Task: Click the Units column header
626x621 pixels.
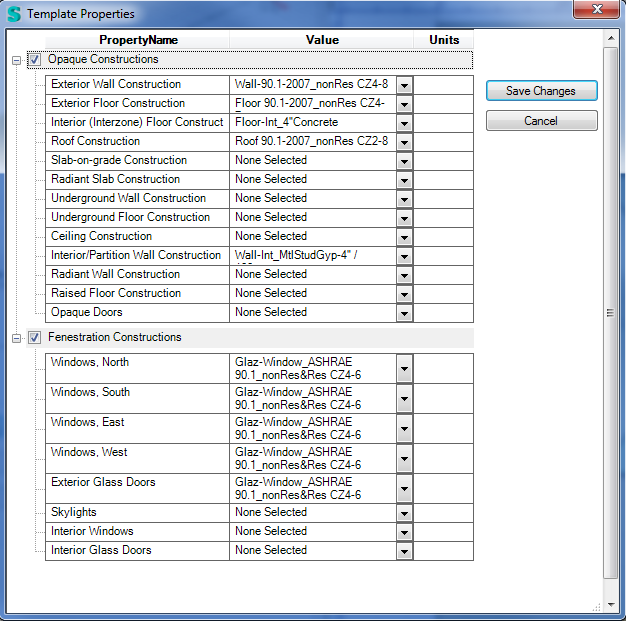Action: click(444, 40)
